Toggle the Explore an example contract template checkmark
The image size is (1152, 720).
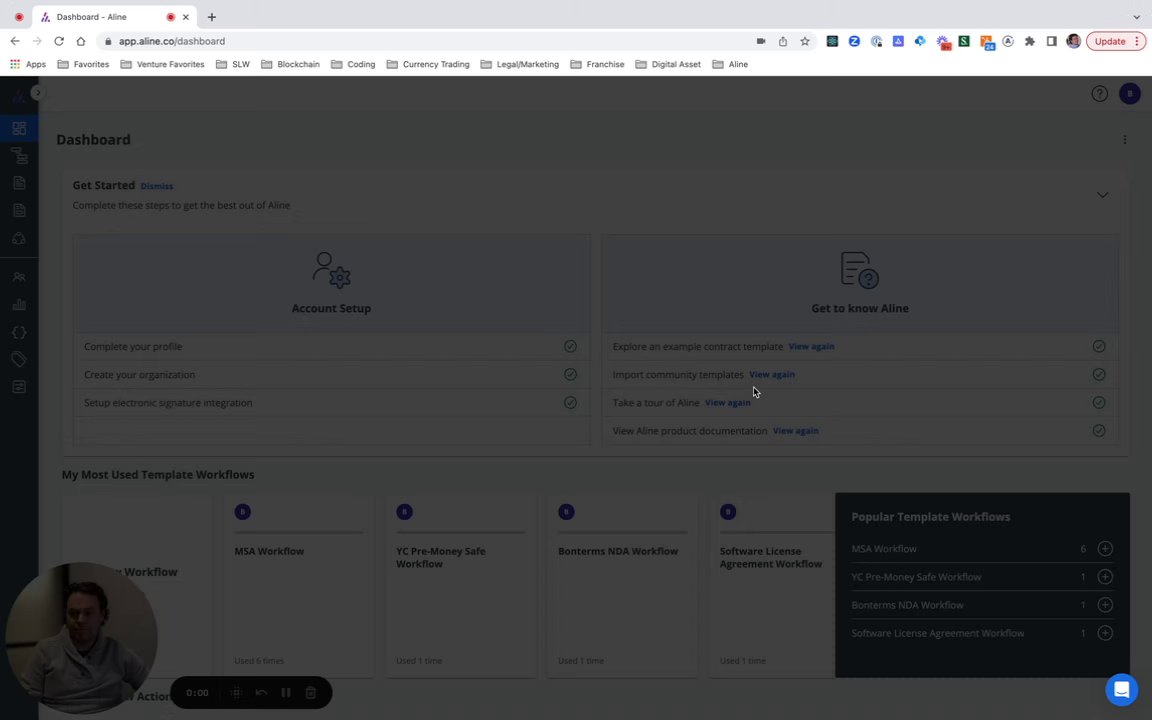pos(1098,347)
